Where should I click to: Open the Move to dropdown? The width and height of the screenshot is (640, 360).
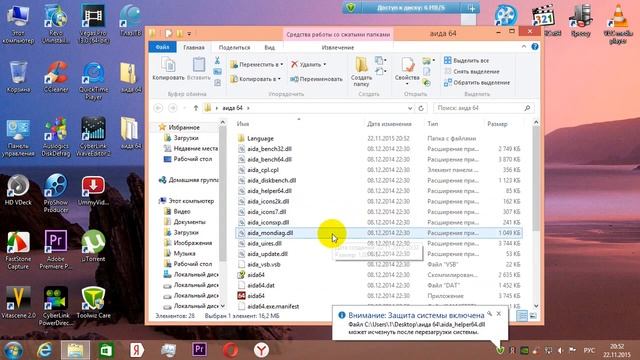point(256,64)
